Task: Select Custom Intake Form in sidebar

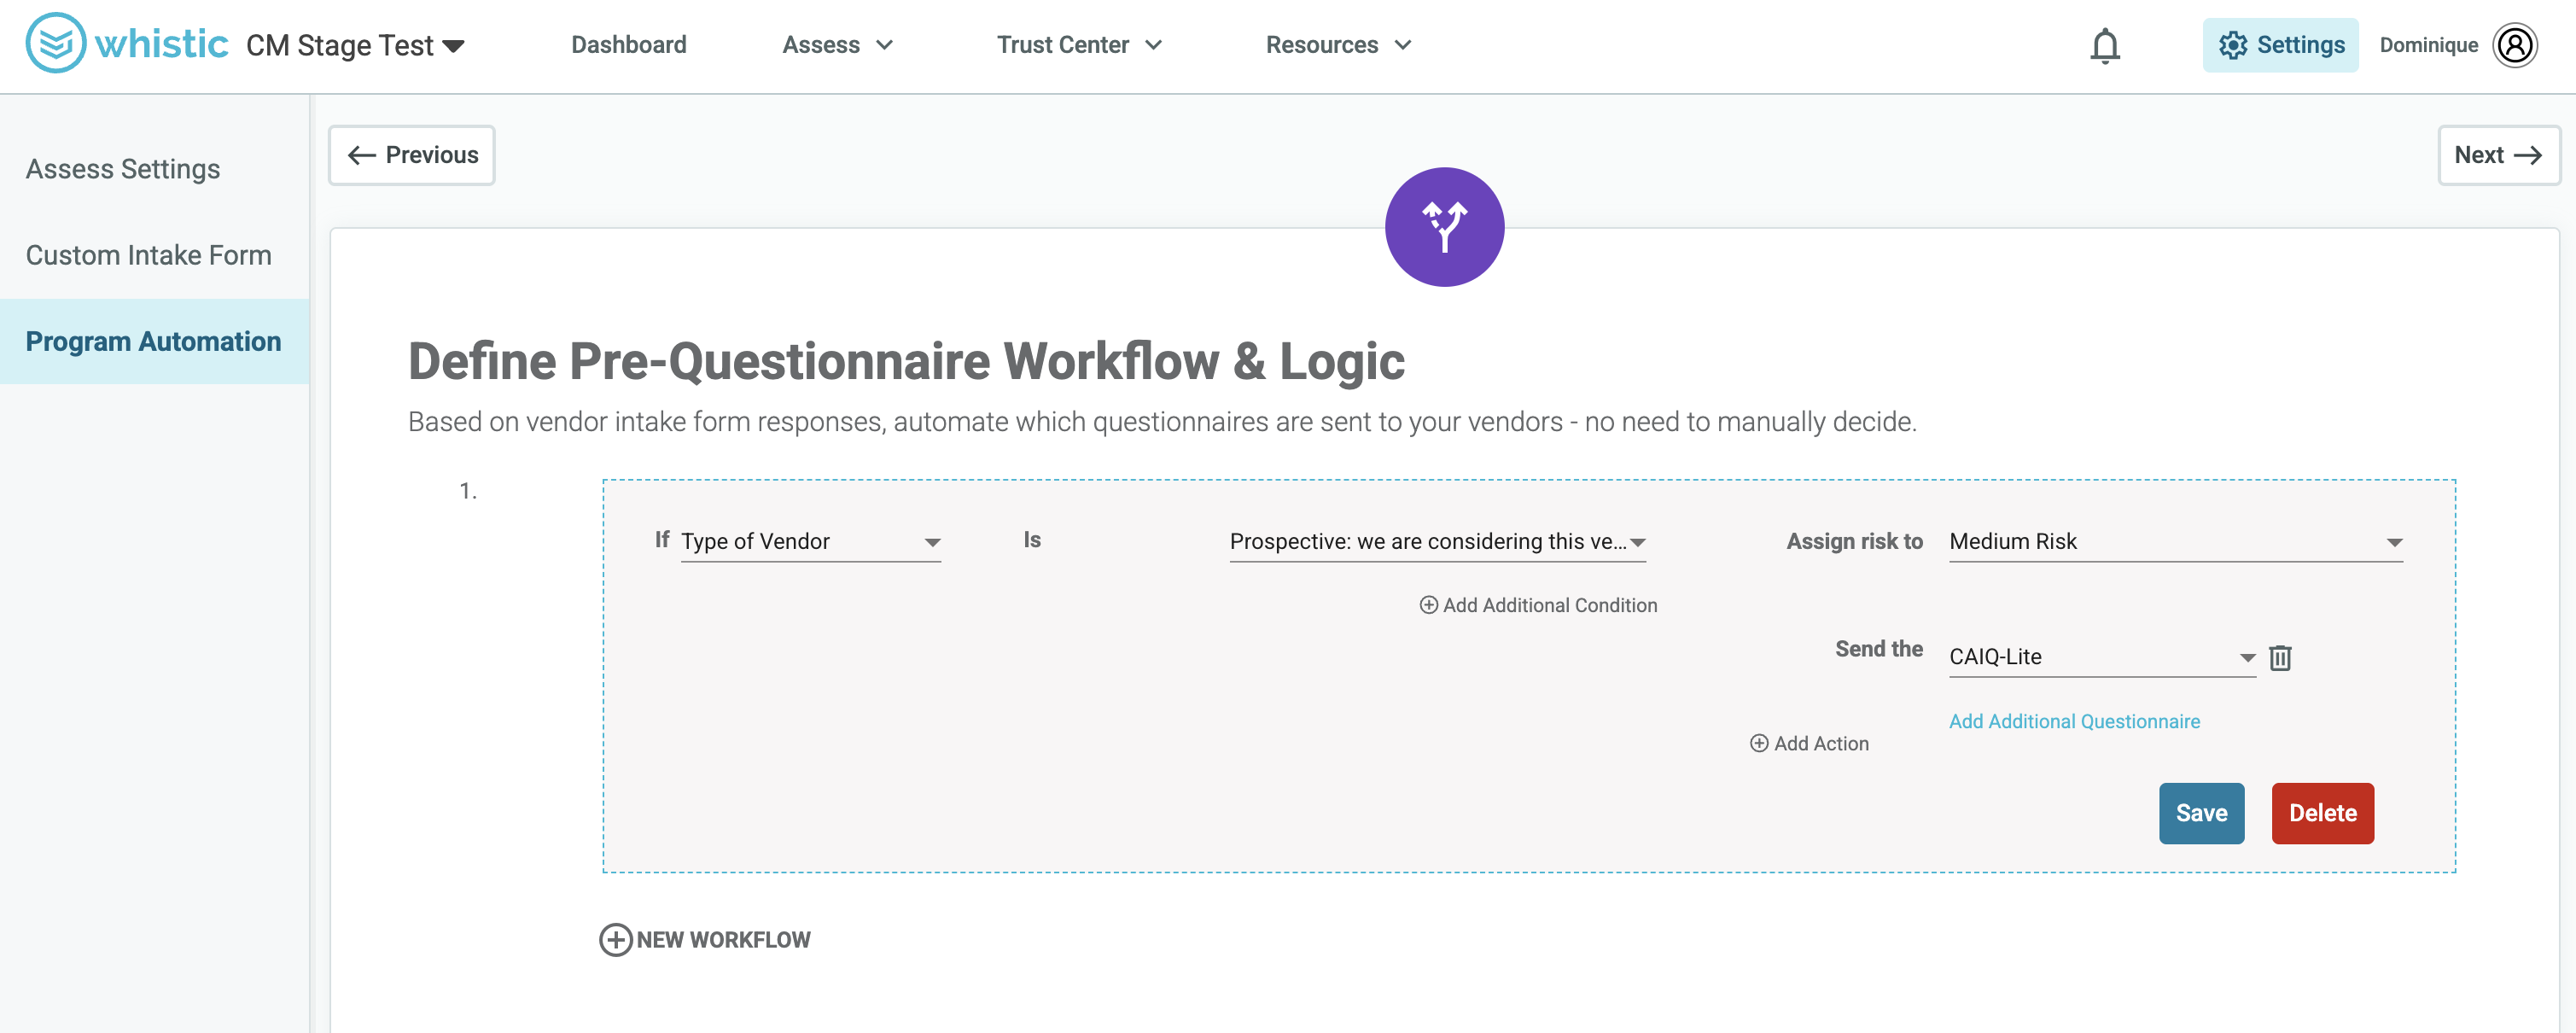Action: [x=155, y=255]
